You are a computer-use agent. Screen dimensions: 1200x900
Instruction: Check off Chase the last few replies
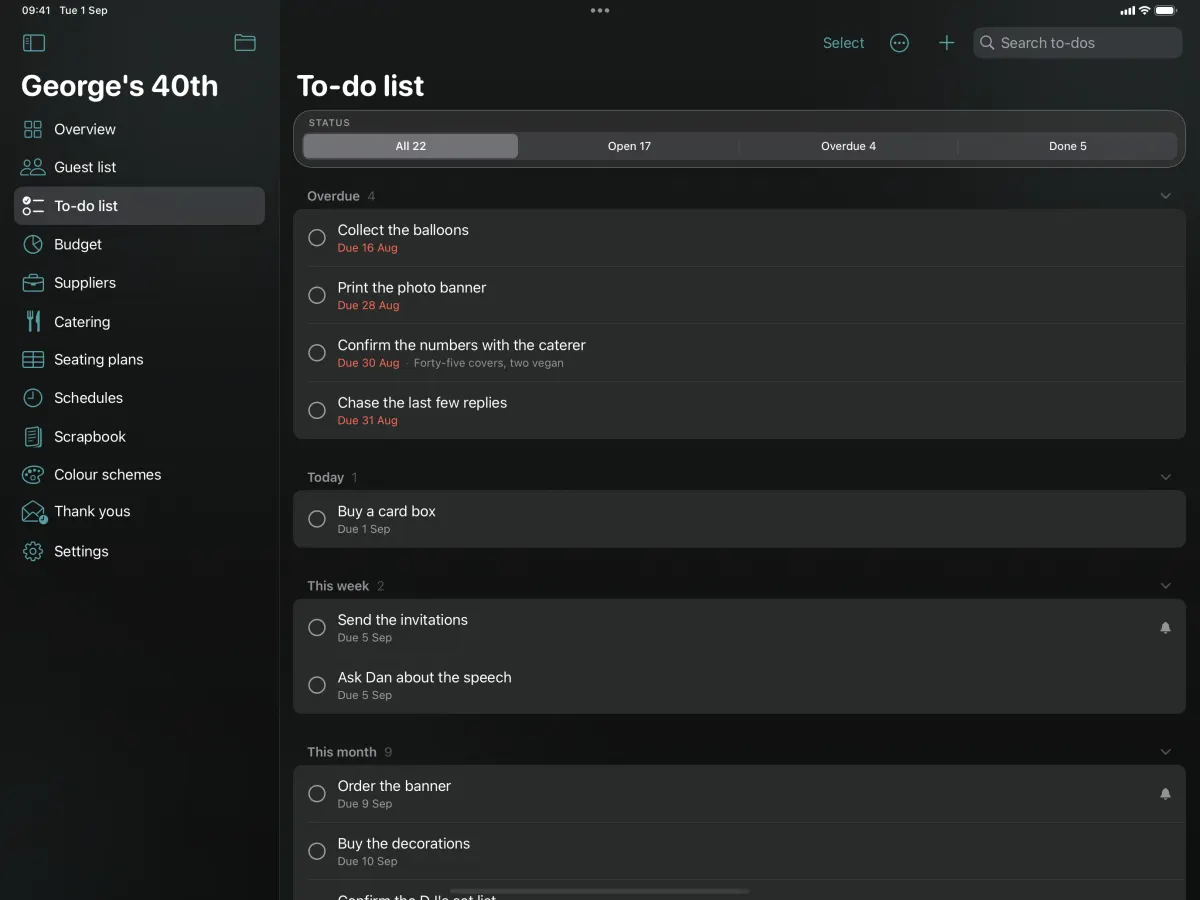coord(317,410)
